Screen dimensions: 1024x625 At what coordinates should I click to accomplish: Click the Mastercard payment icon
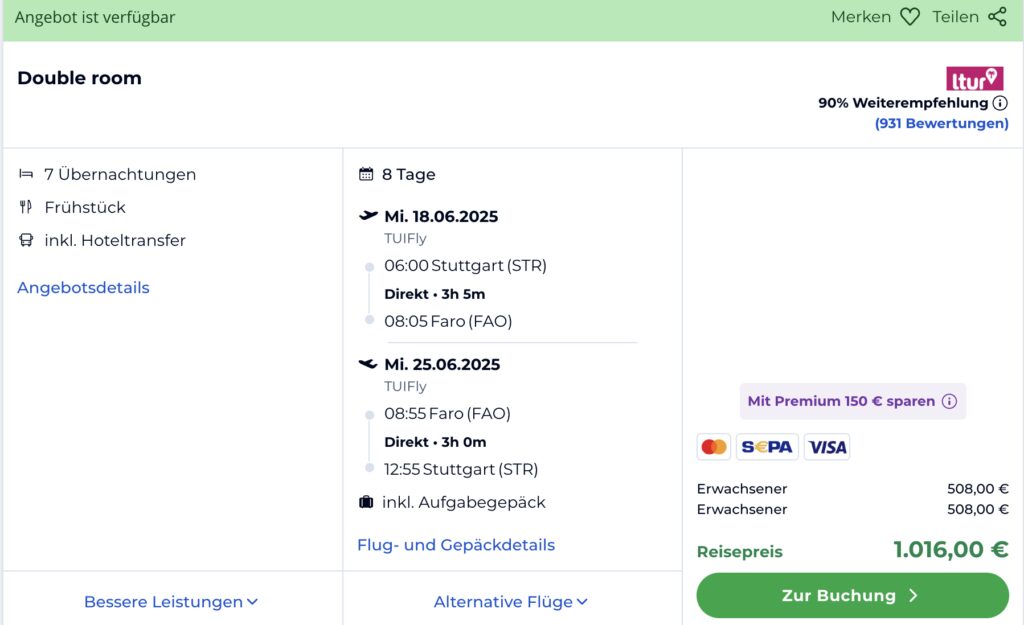[714, 447]
